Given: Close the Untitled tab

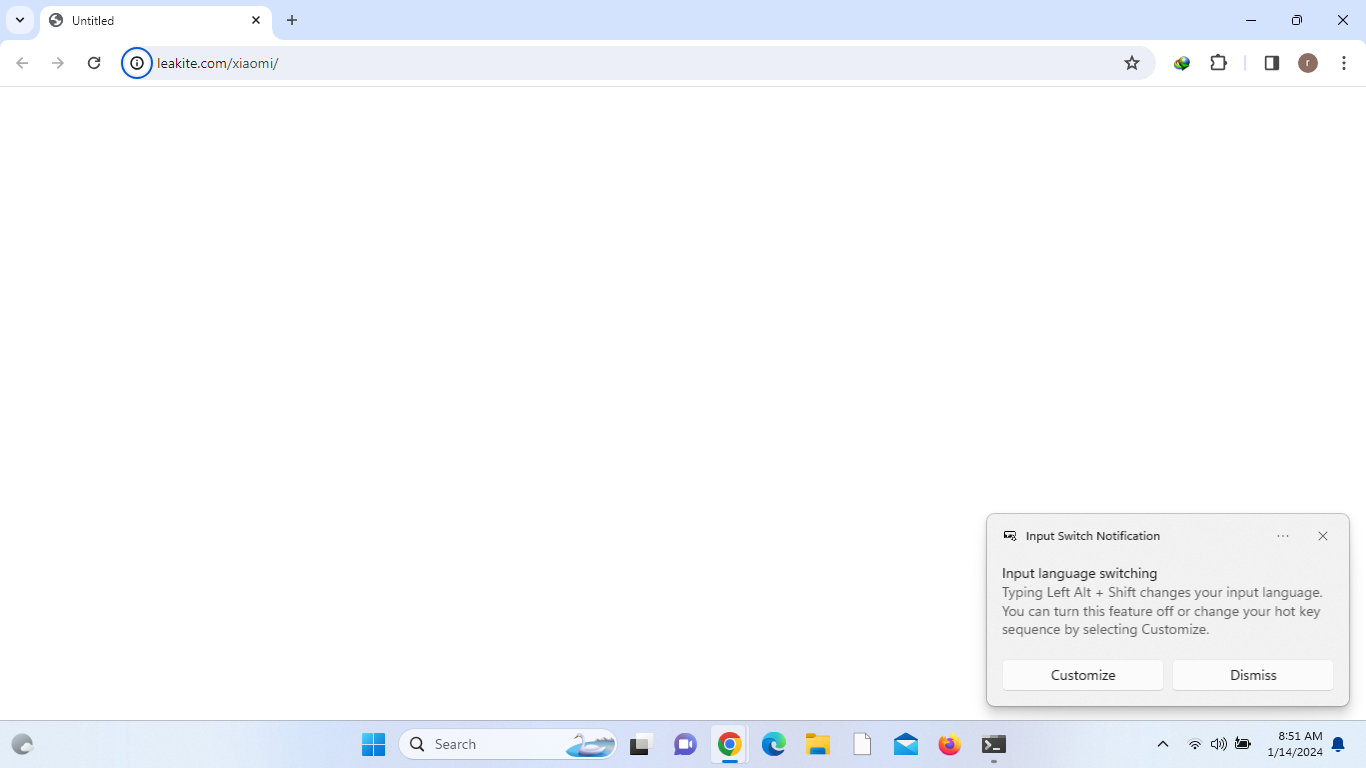Looking at the screenshot, I should coord(256,20).
